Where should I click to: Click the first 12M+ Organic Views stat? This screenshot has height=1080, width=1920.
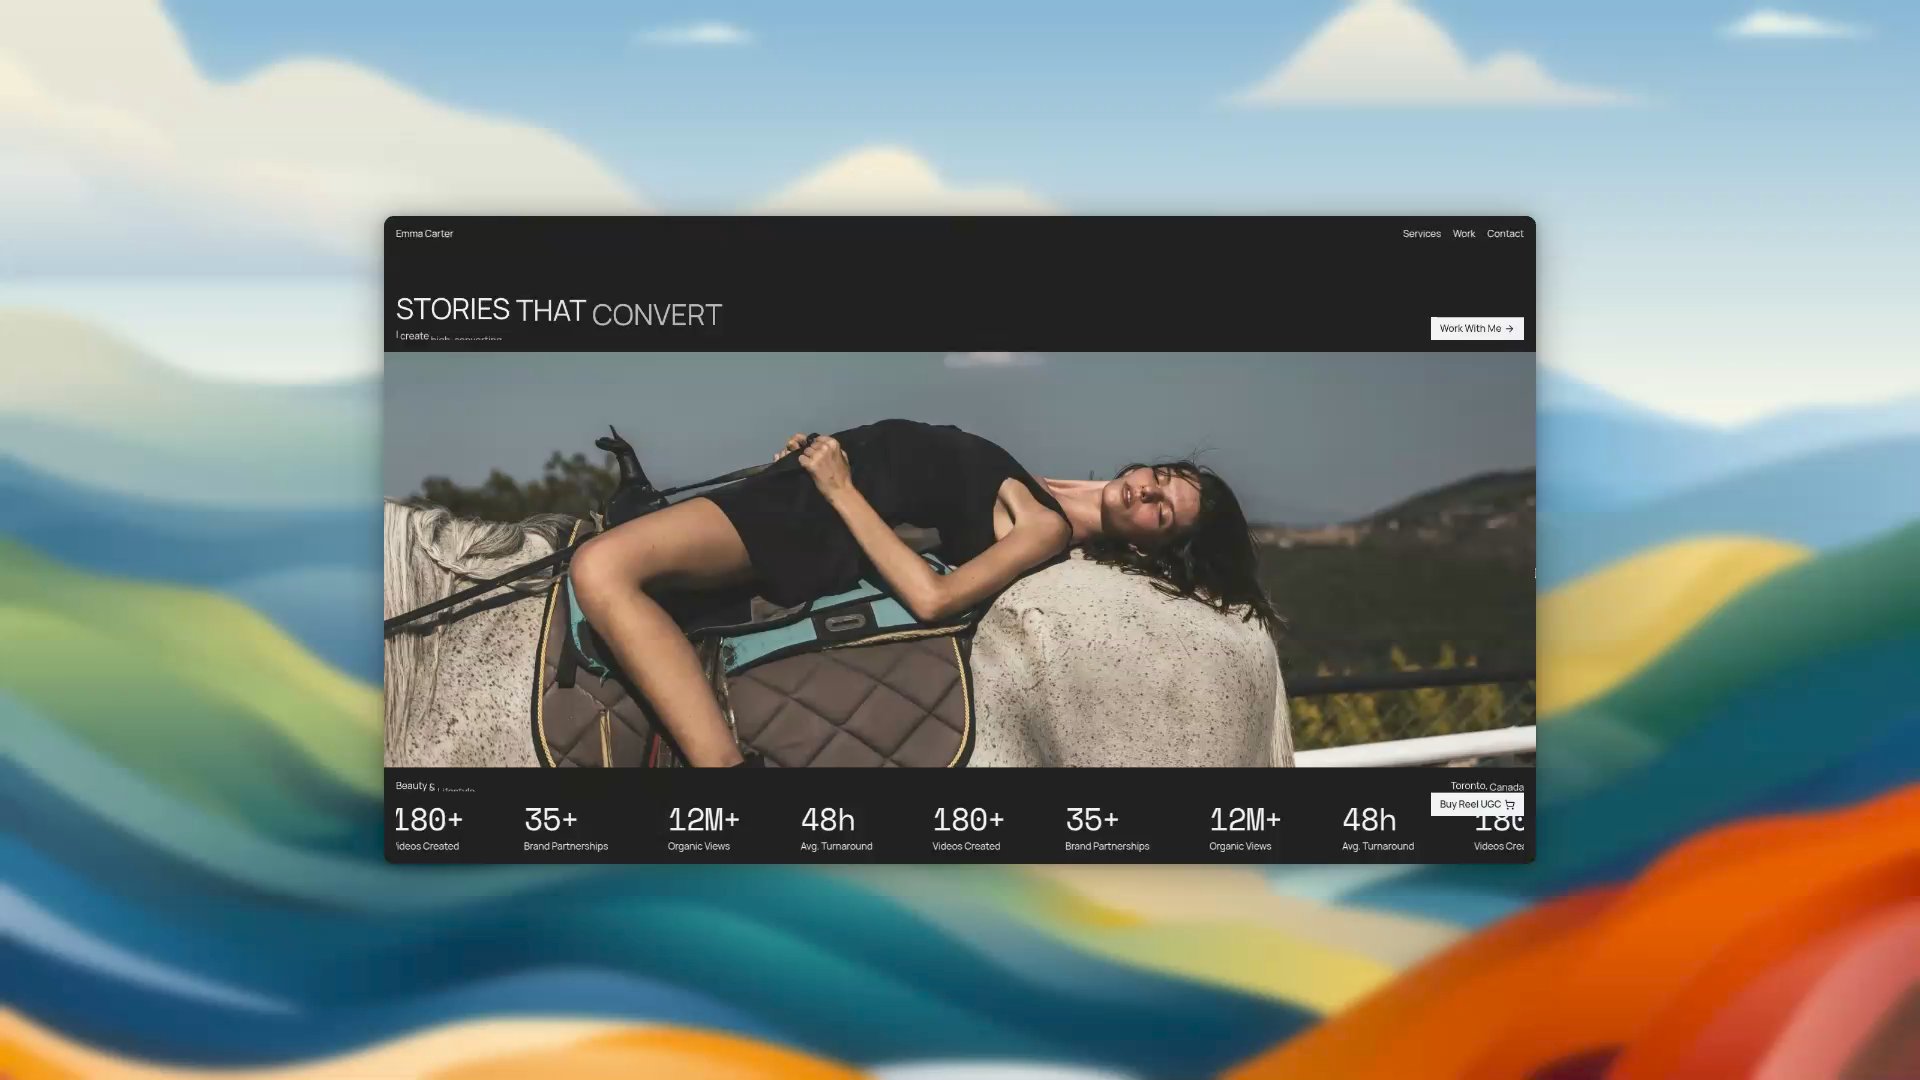[703, 828]
